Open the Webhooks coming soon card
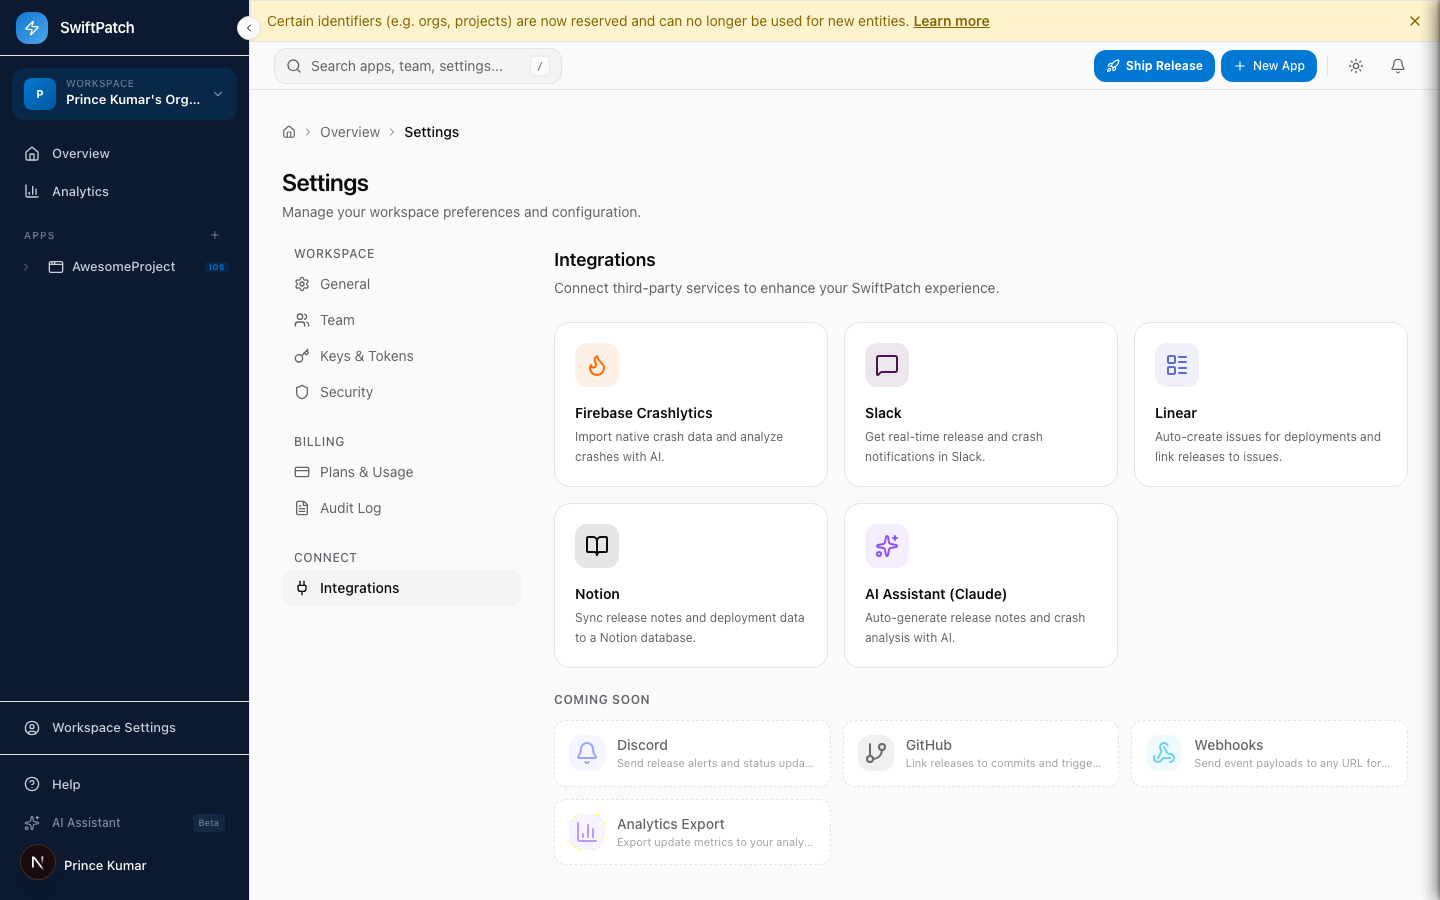This screenshot has height=900, width=1440. click(1269, 753)
